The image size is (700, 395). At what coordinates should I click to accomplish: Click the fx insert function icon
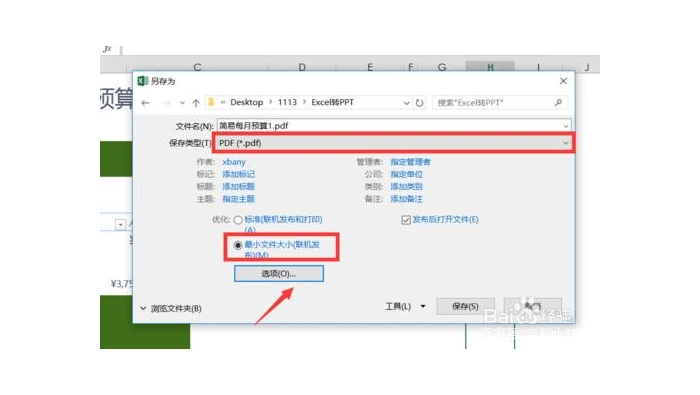point(107,49)
